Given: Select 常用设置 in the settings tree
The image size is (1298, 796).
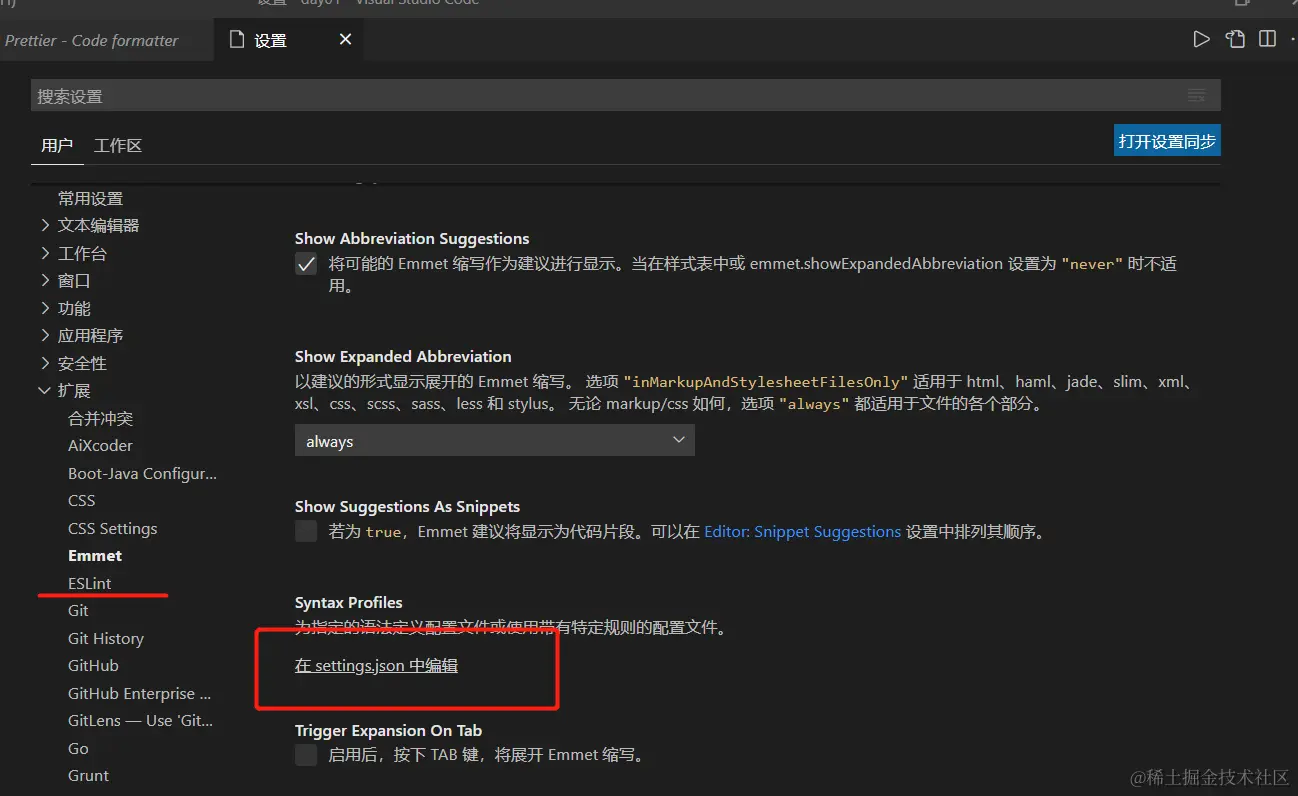Looking at the screenshot, I should pyautogui.click(x=91, y=199).
